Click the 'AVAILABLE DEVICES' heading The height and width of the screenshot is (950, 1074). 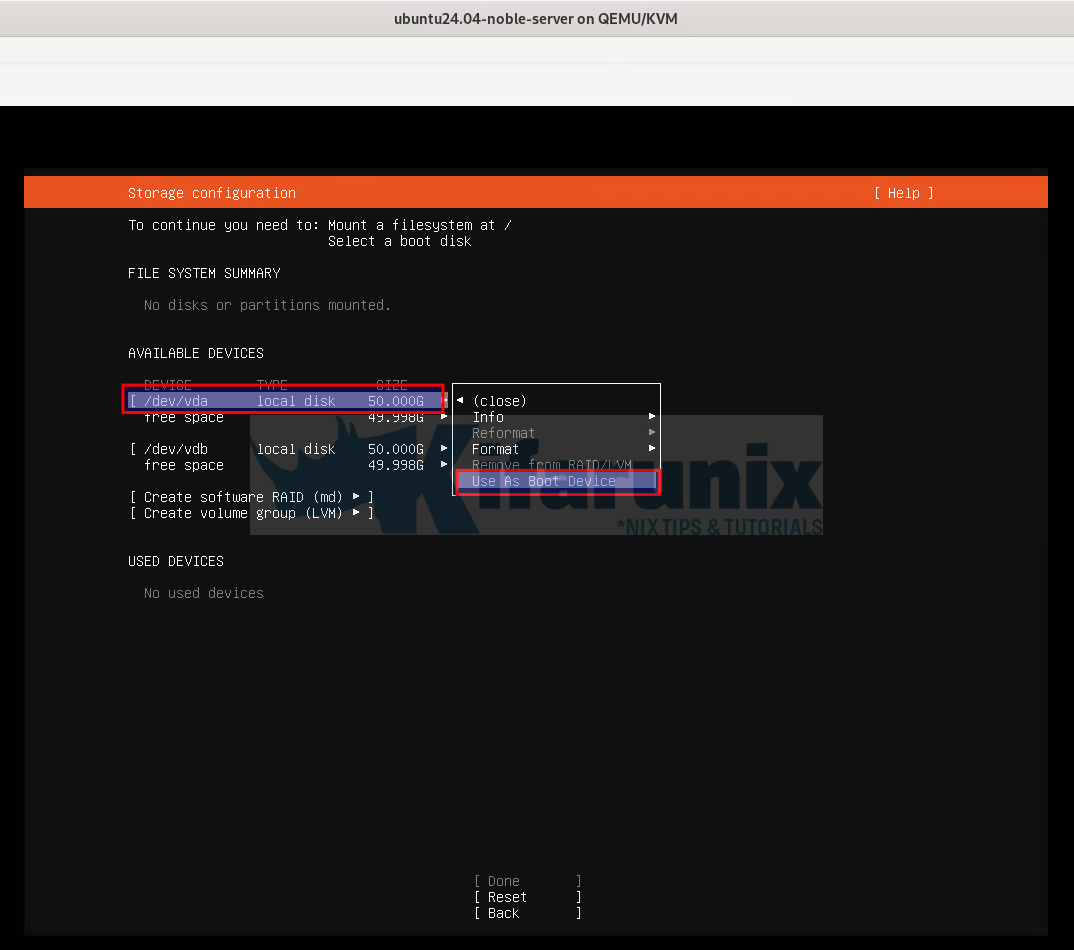point(196,353)
